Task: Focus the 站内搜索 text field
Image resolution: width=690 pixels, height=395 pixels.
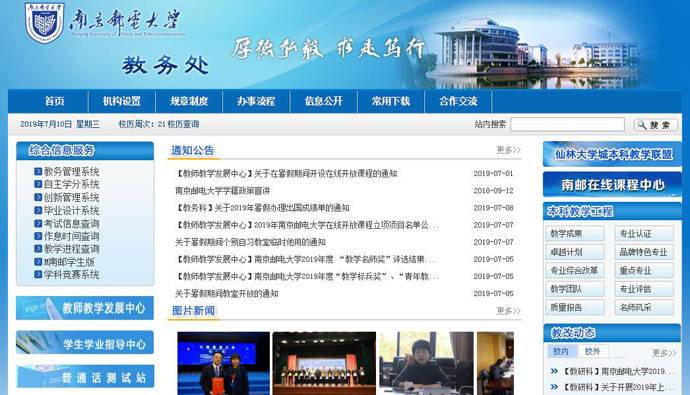Action: click(x=568, y=124)
